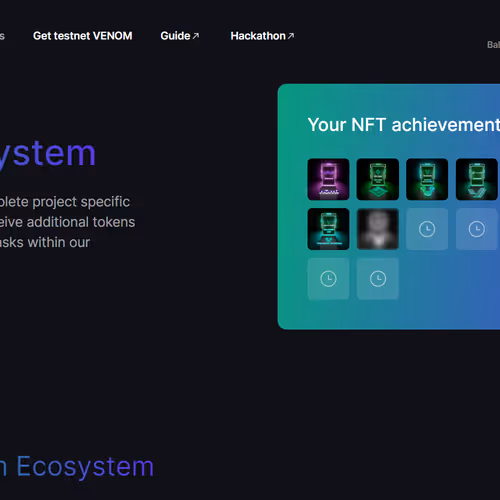This screenshot has width=500, height=500.
Task: Open the Hackathon external link
Action: click(x=262, y=36)
